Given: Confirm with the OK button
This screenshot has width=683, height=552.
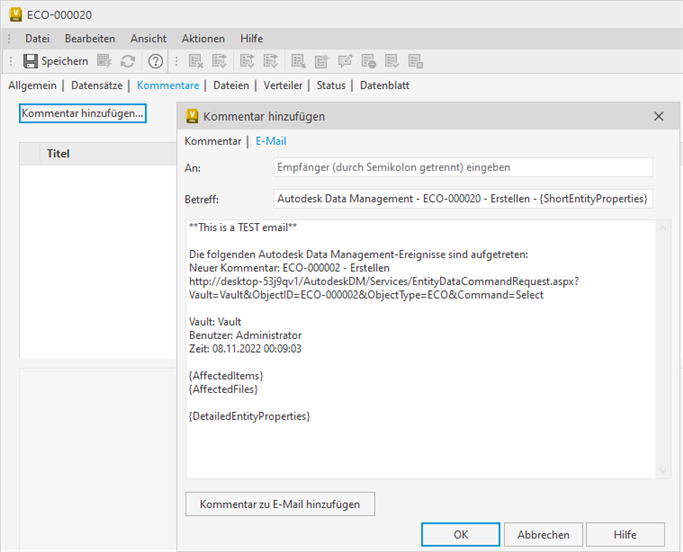Looking at the screenshot, I should (460, 535).
